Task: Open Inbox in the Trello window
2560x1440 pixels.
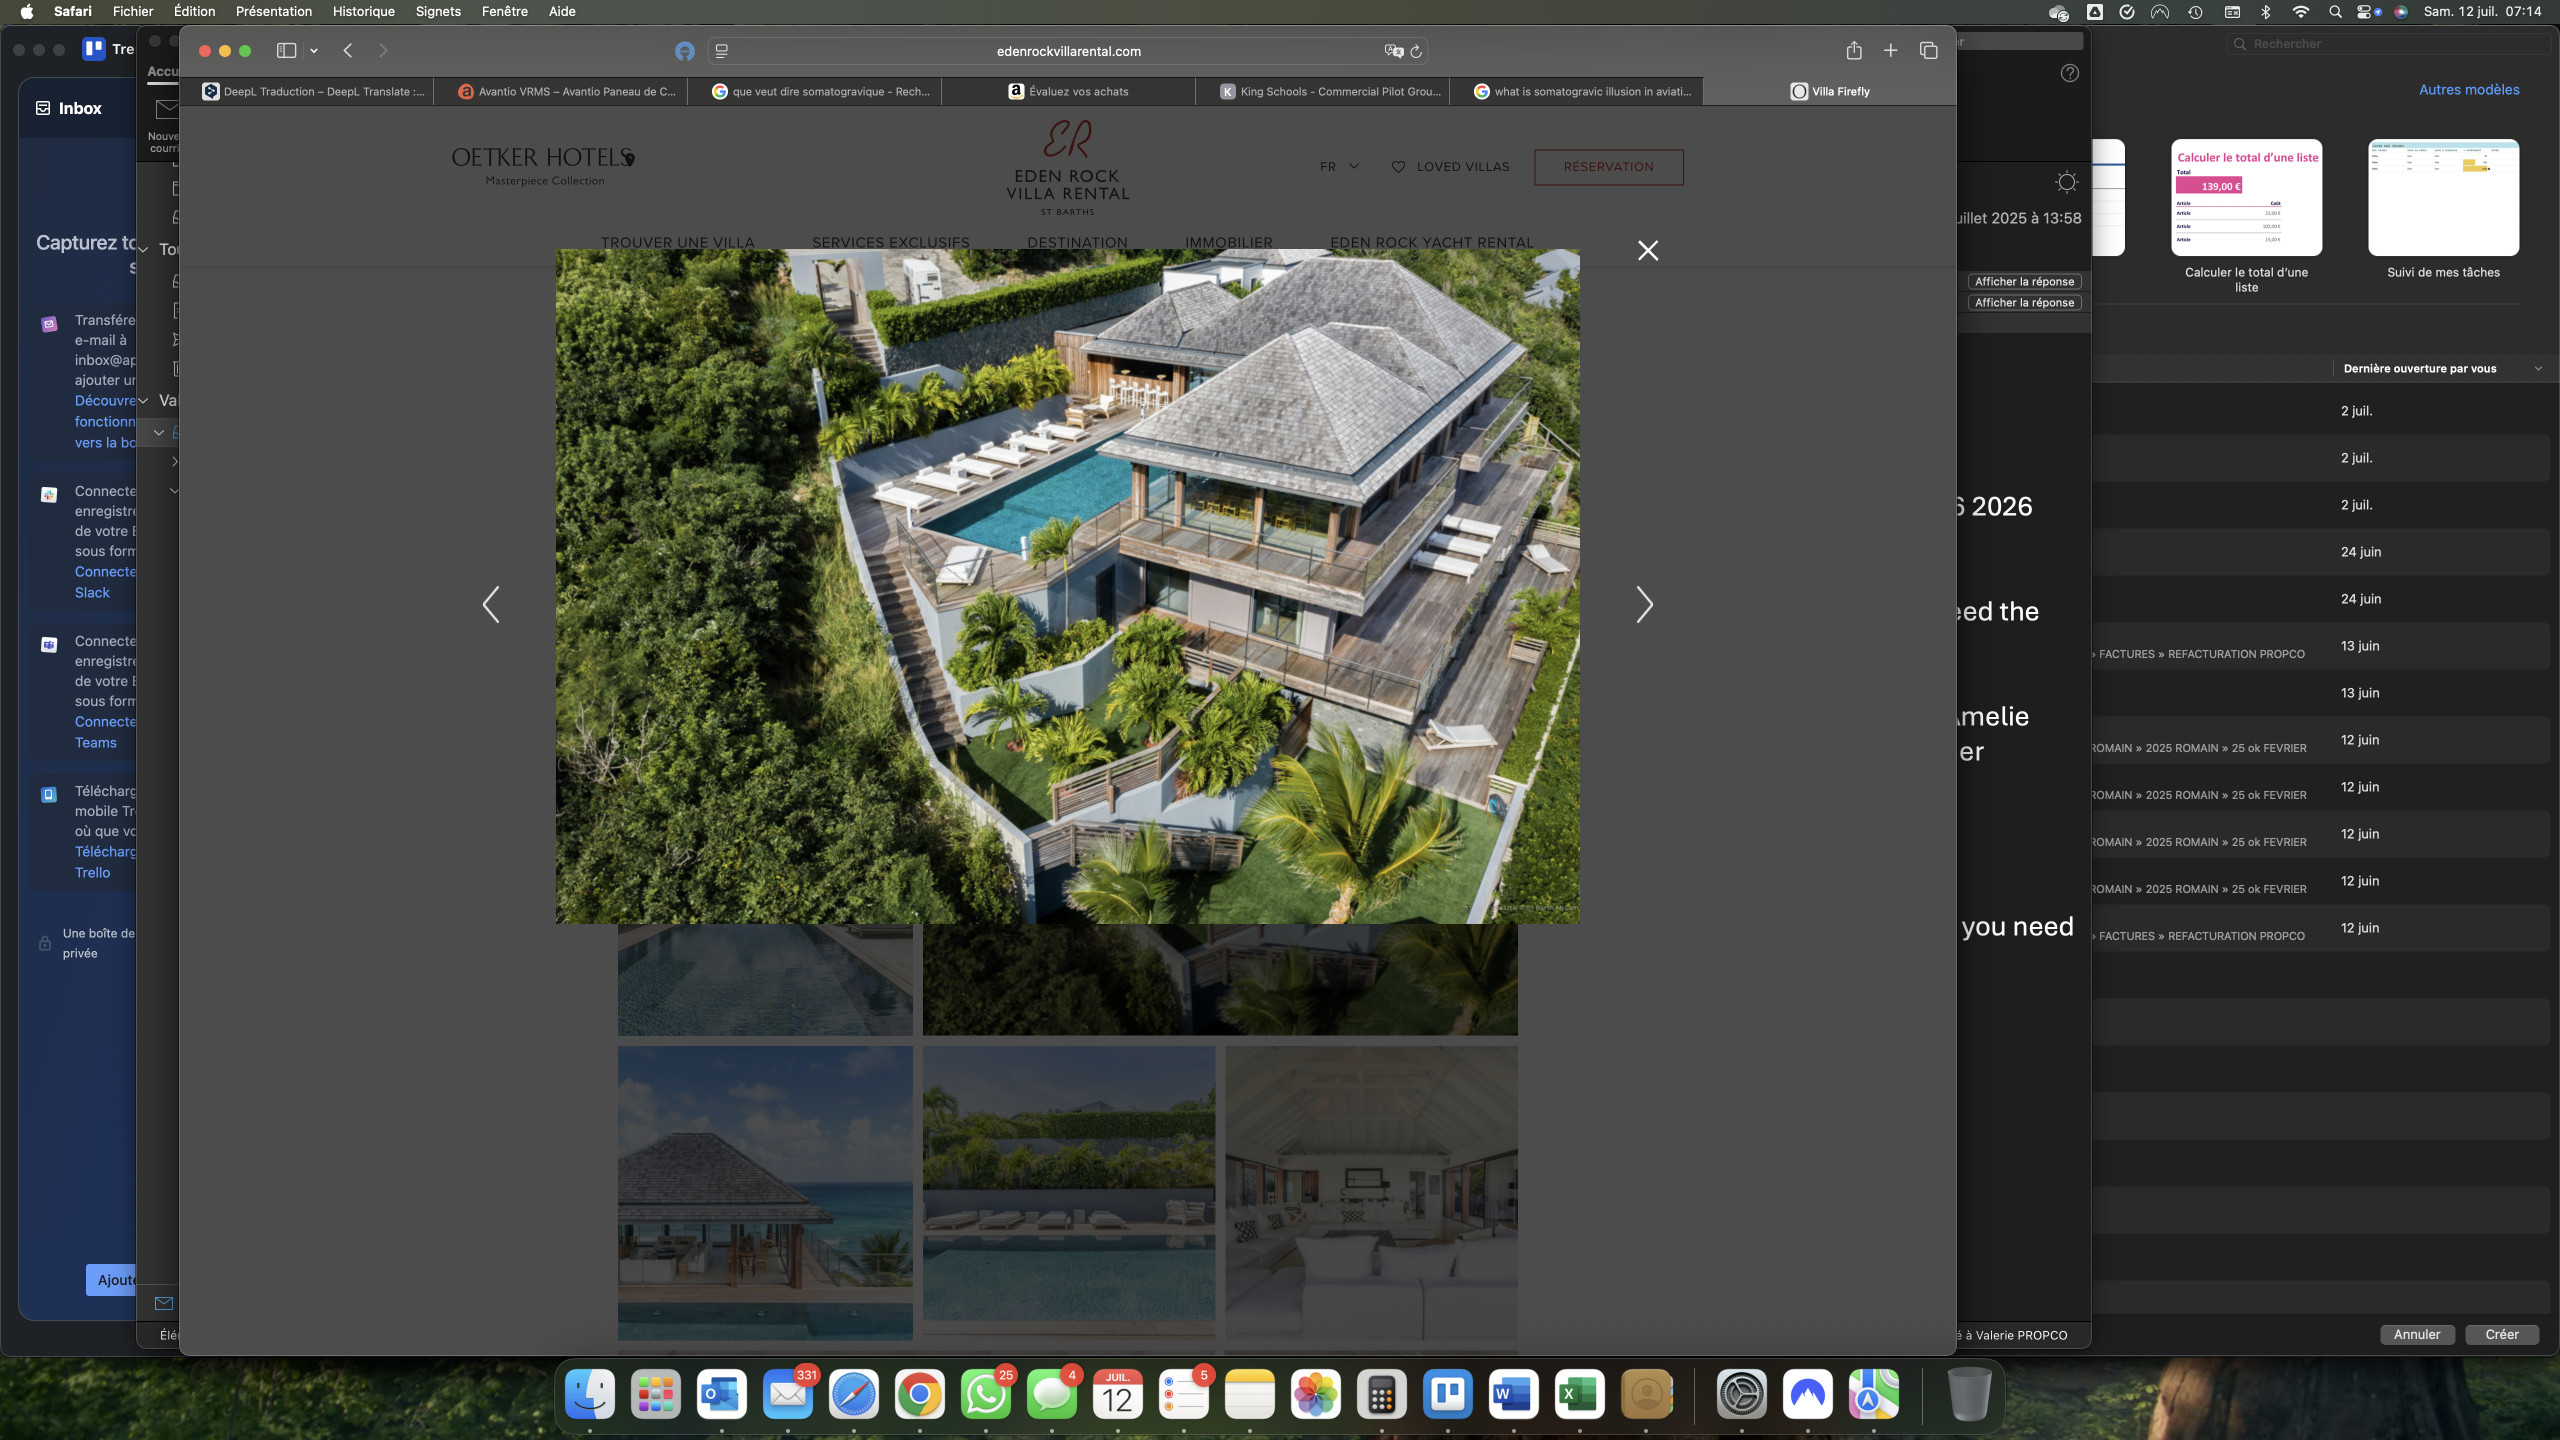Action: pyautogui.click(x=69, y=108)
